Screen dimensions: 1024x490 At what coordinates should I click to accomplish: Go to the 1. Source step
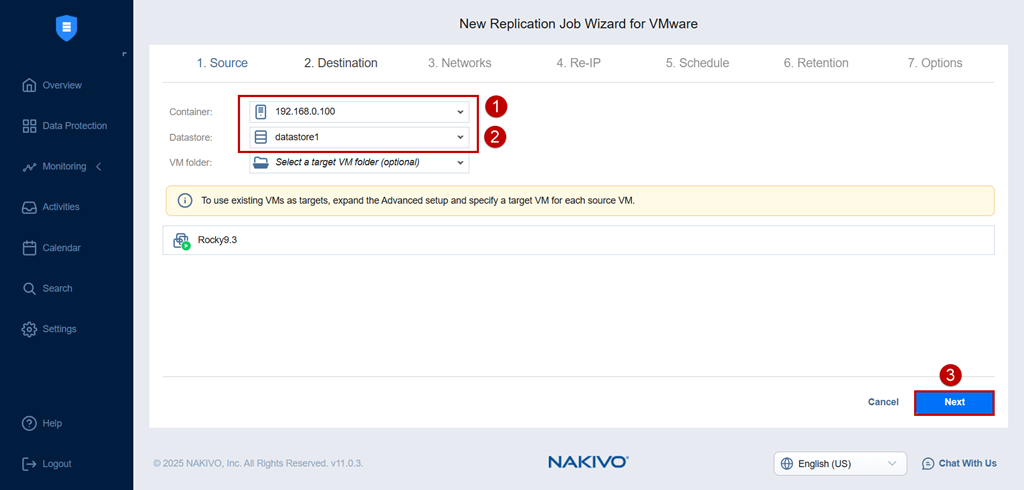[x=222, y=63]
